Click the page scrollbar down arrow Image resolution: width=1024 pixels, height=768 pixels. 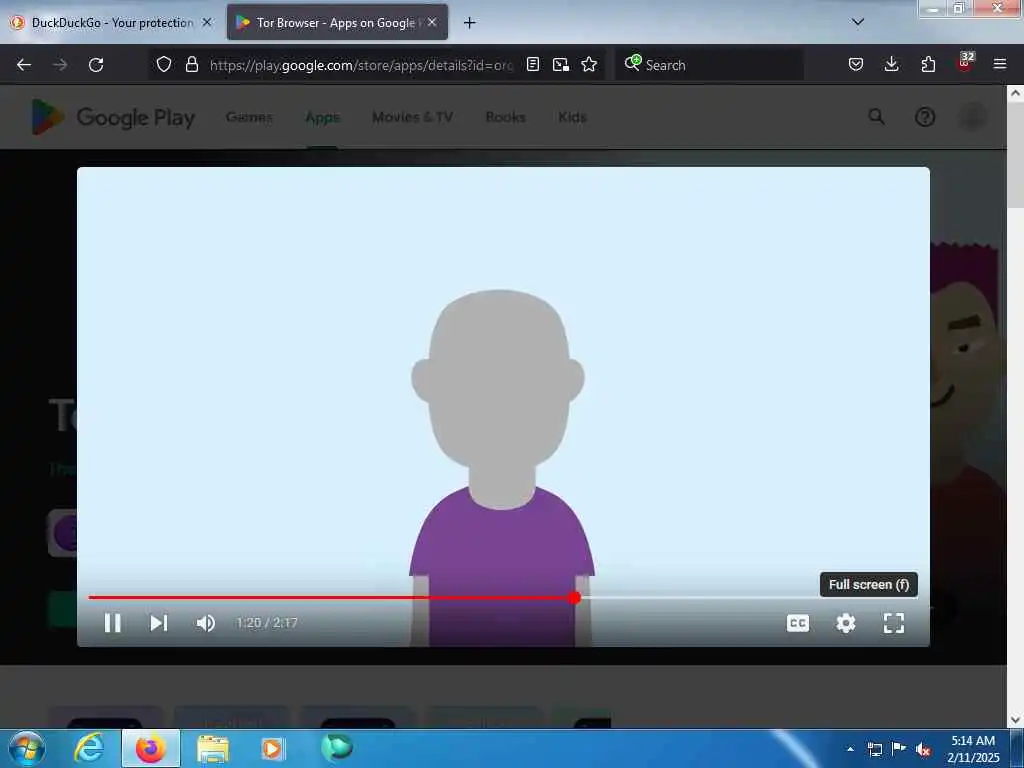(x=1015, y=720)
